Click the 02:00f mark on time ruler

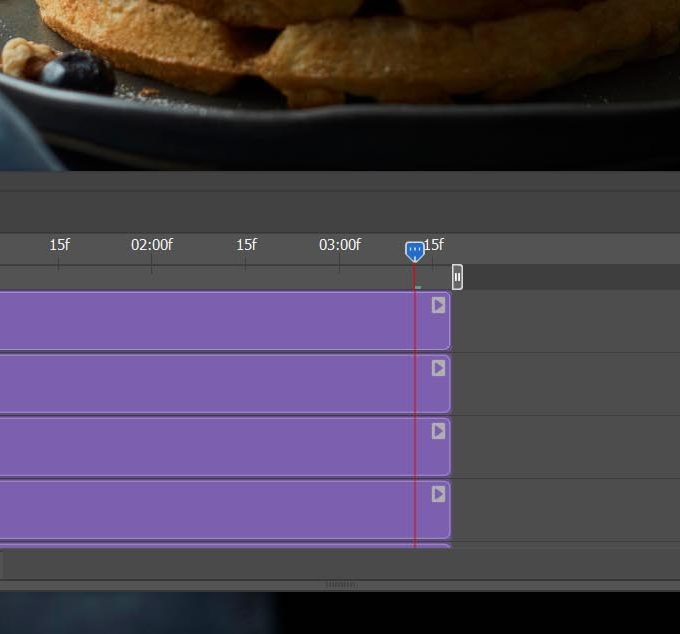(x=152, y=245)
